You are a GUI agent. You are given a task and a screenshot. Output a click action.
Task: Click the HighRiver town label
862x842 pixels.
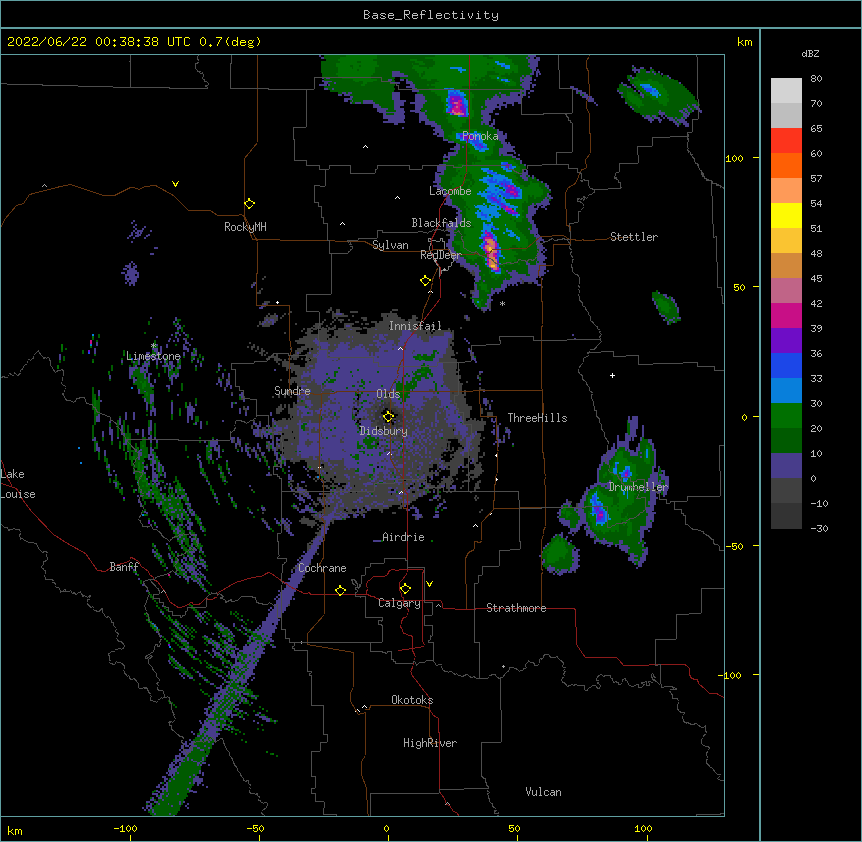430,743
